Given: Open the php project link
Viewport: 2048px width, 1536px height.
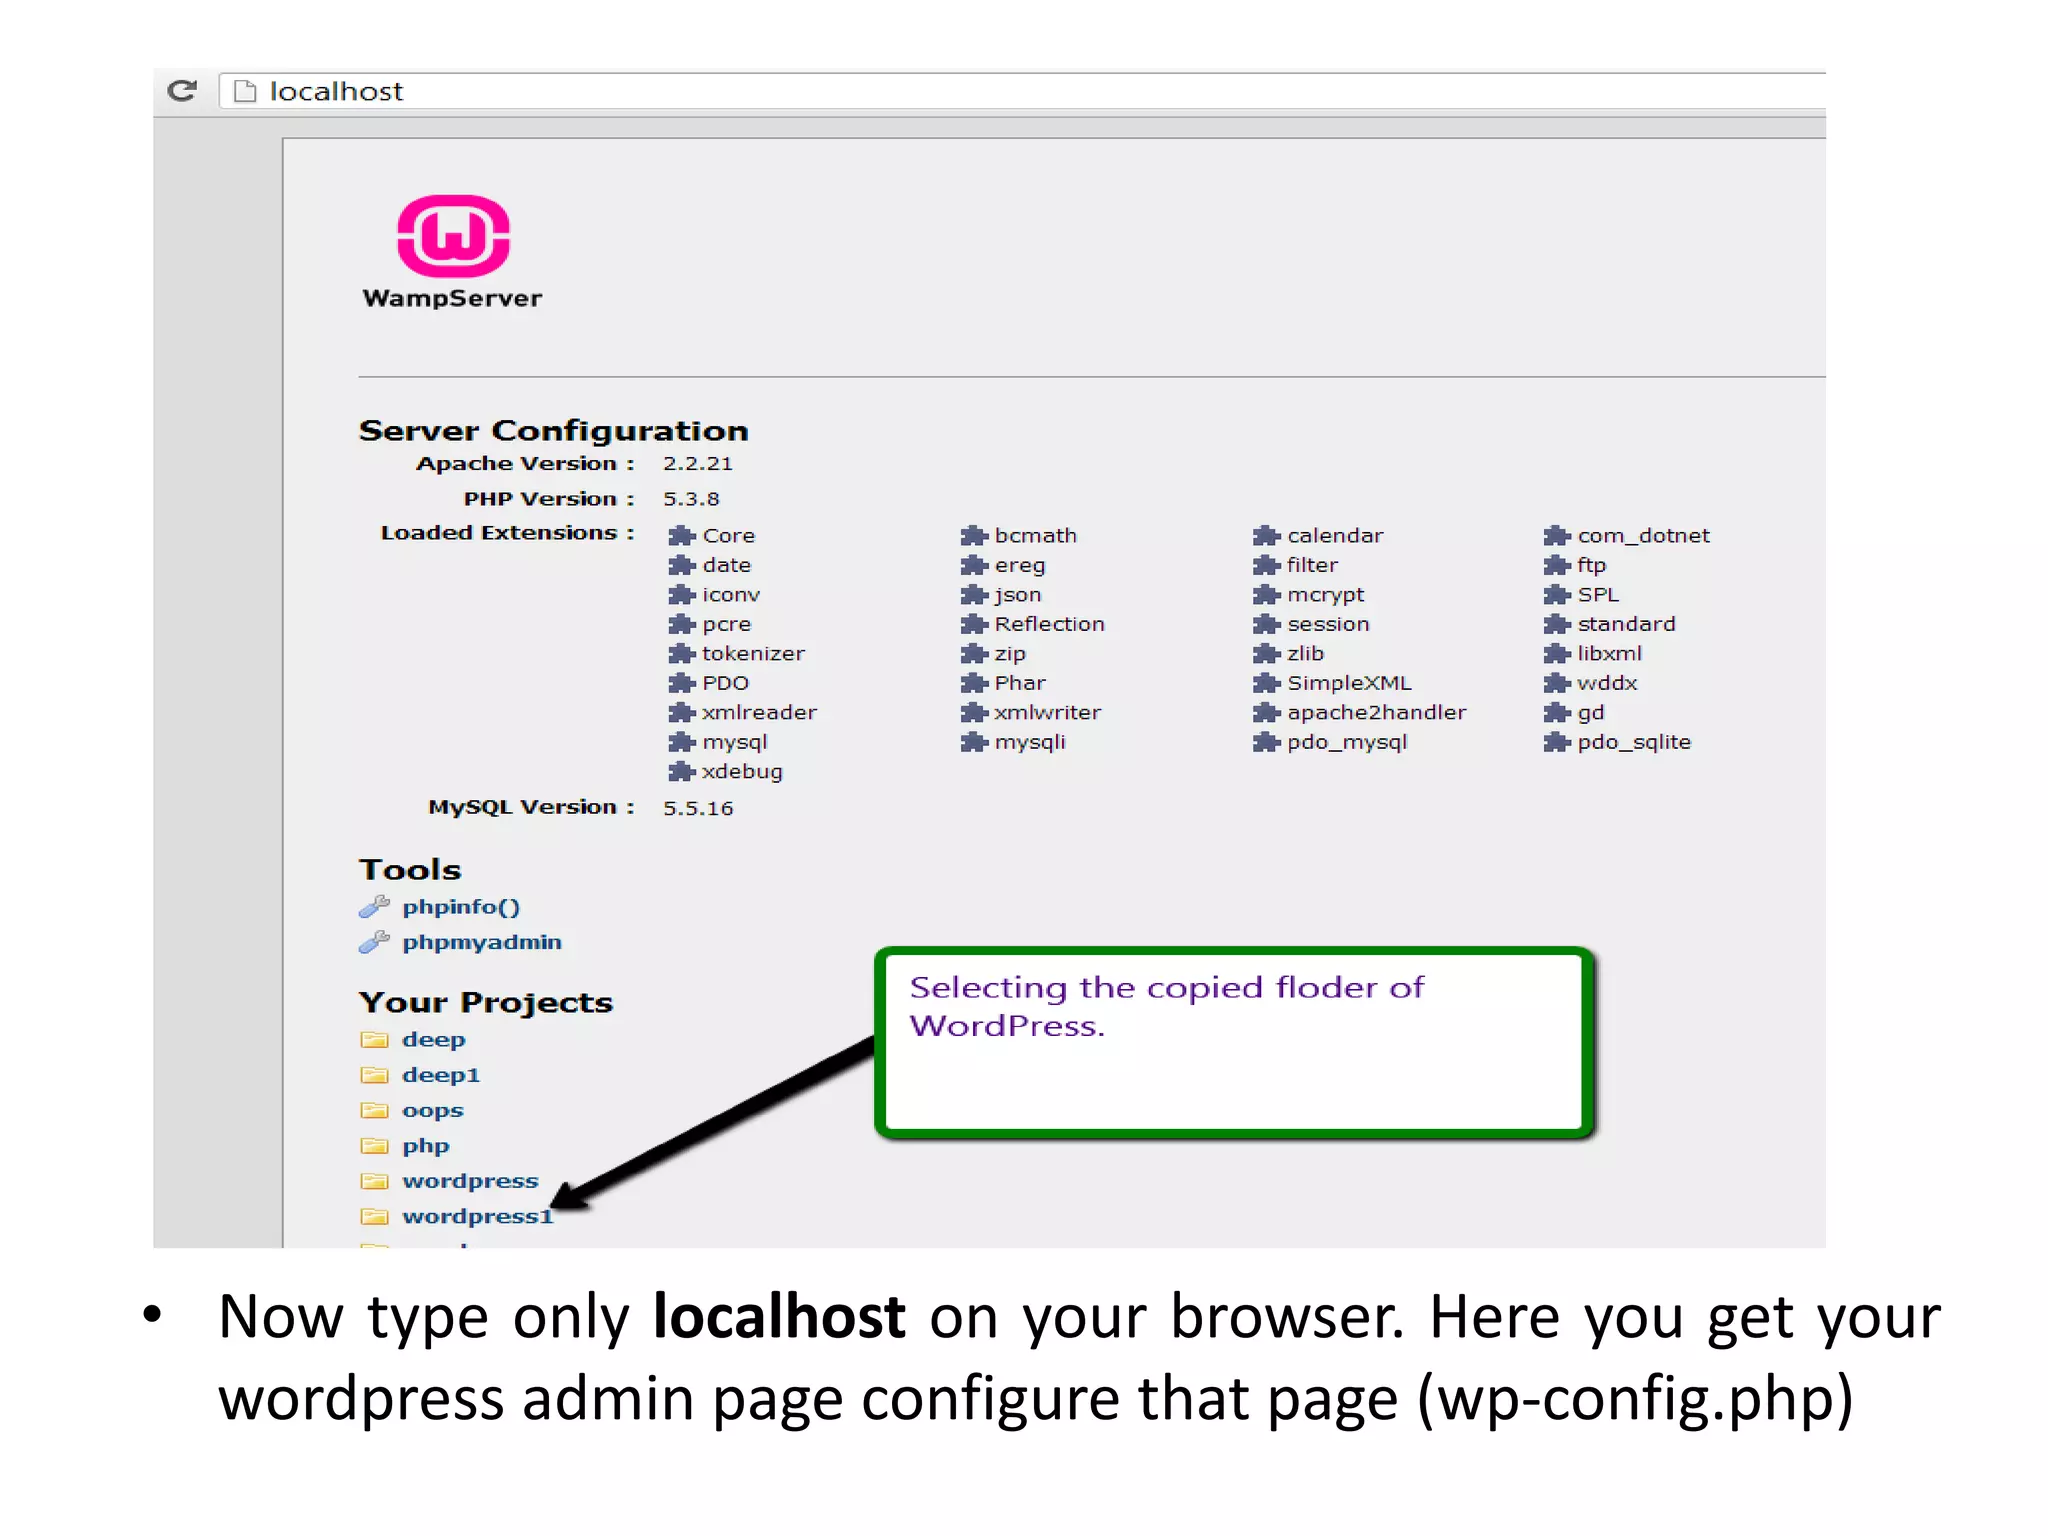Looking at the screenshot, I should [x=426, y=1146].
